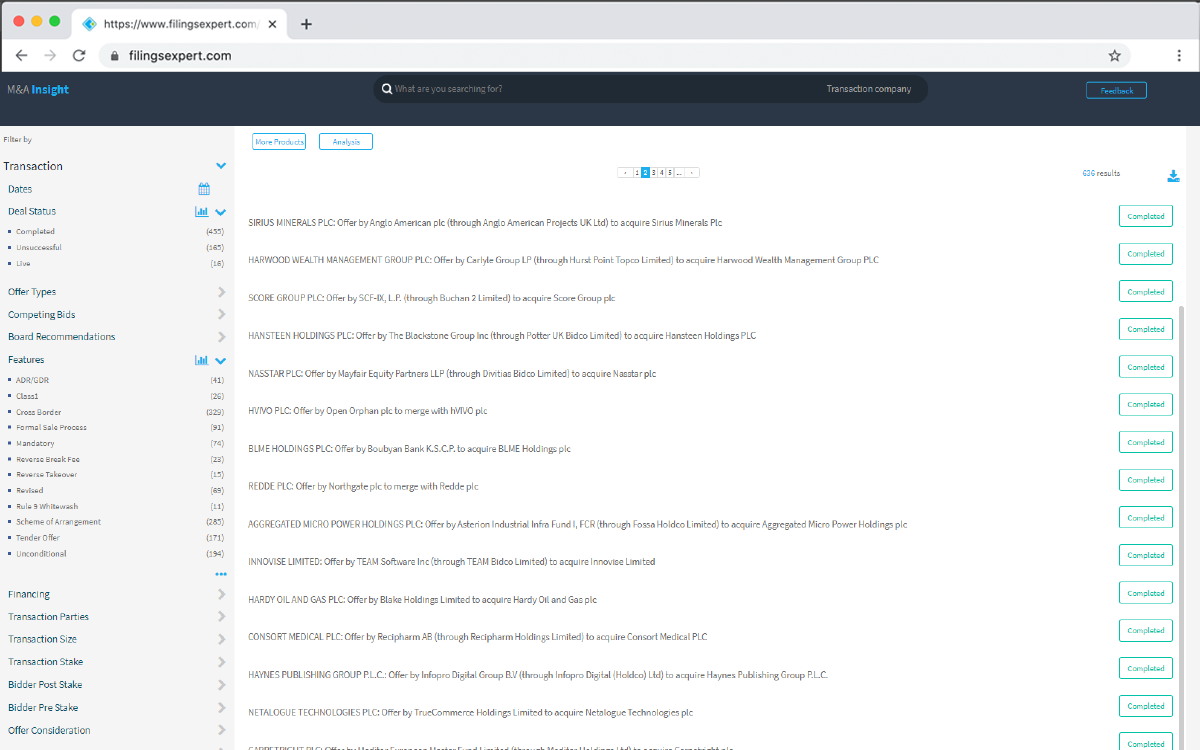Click the site padlock icon

(x=115, y=56)
